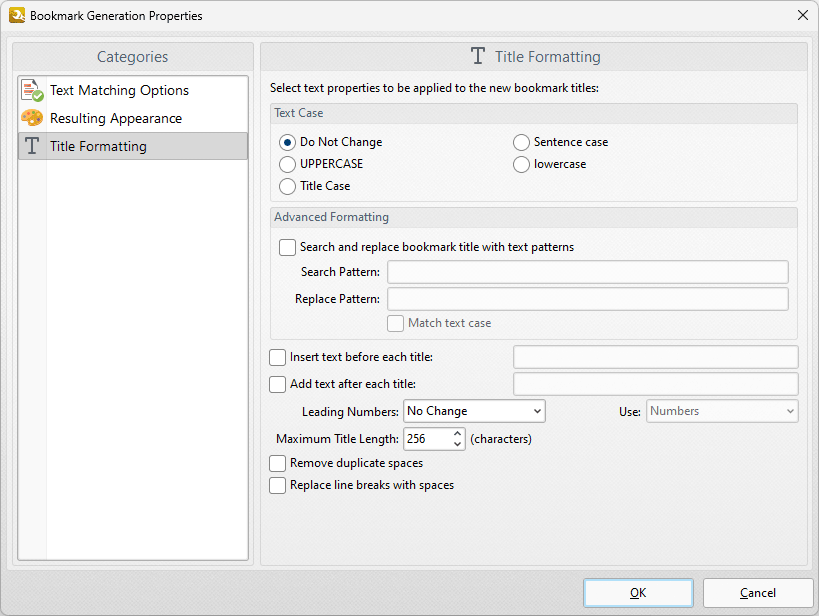Screen dimensions: 819x616
Task: Click the Search Pattern text field
Action: click(588, 272)
